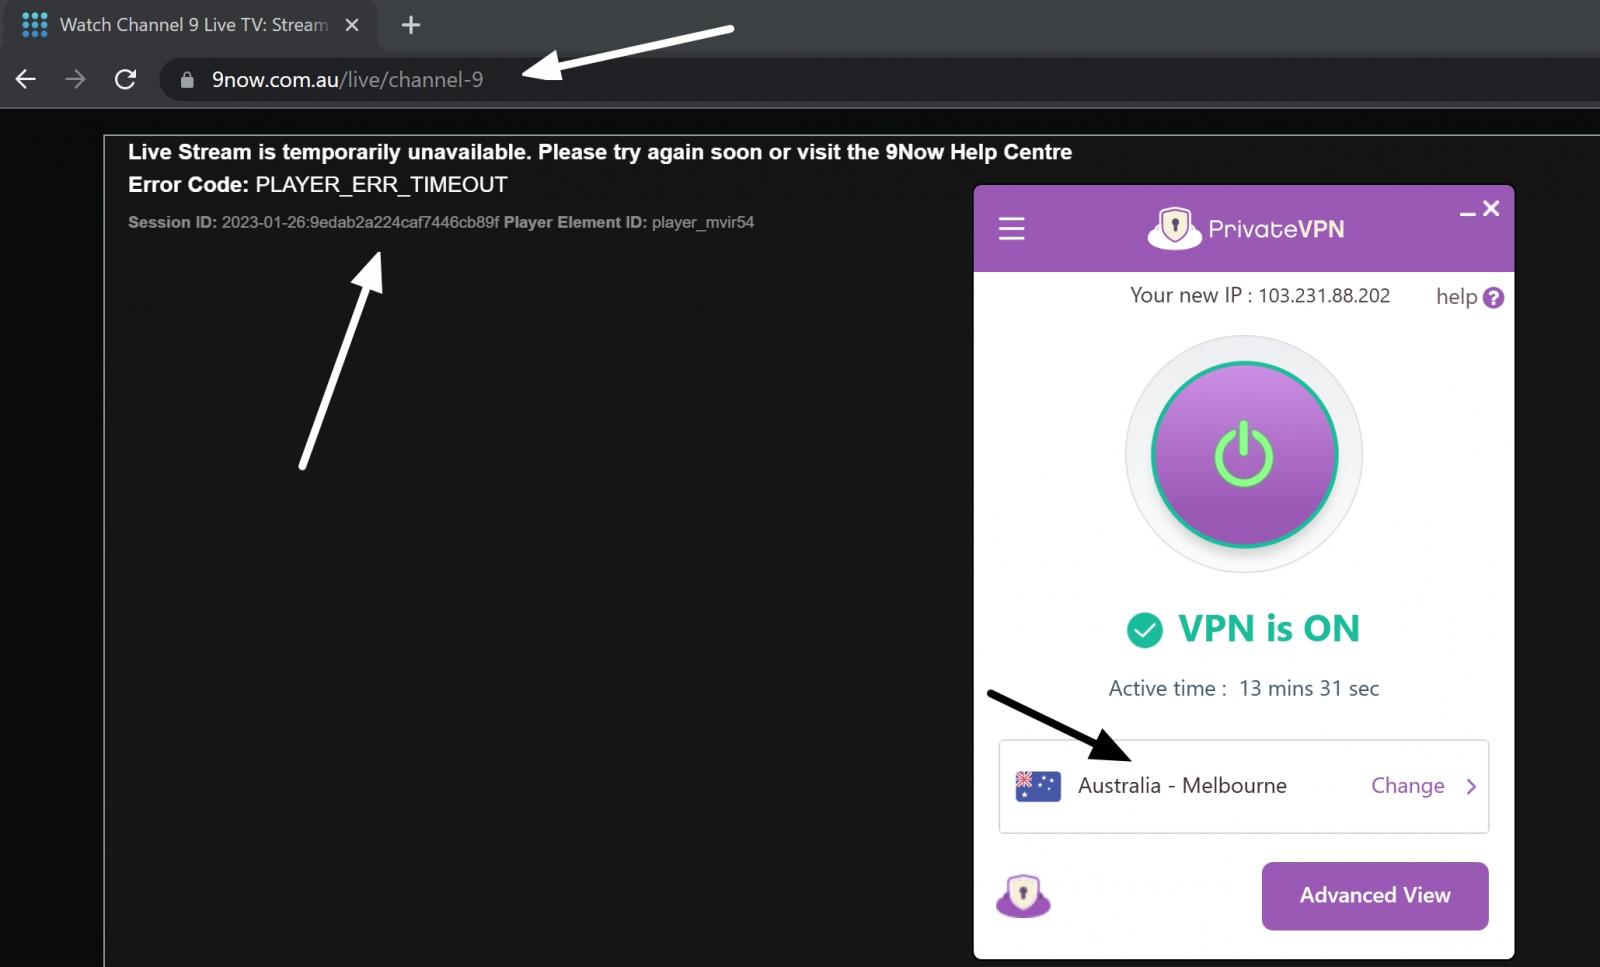This screenshot has height=967, width=1600.
Task: Go back to the previous page
Action: point(24,79)
